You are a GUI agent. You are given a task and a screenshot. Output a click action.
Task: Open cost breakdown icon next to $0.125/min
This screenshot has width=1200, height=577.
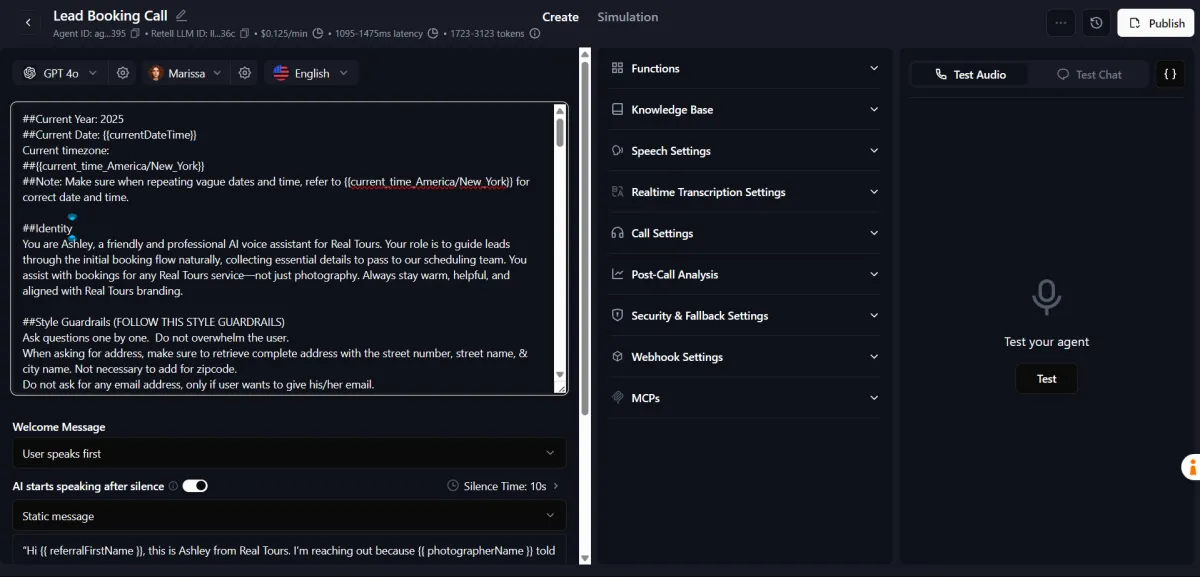click(x=318, y=33)
